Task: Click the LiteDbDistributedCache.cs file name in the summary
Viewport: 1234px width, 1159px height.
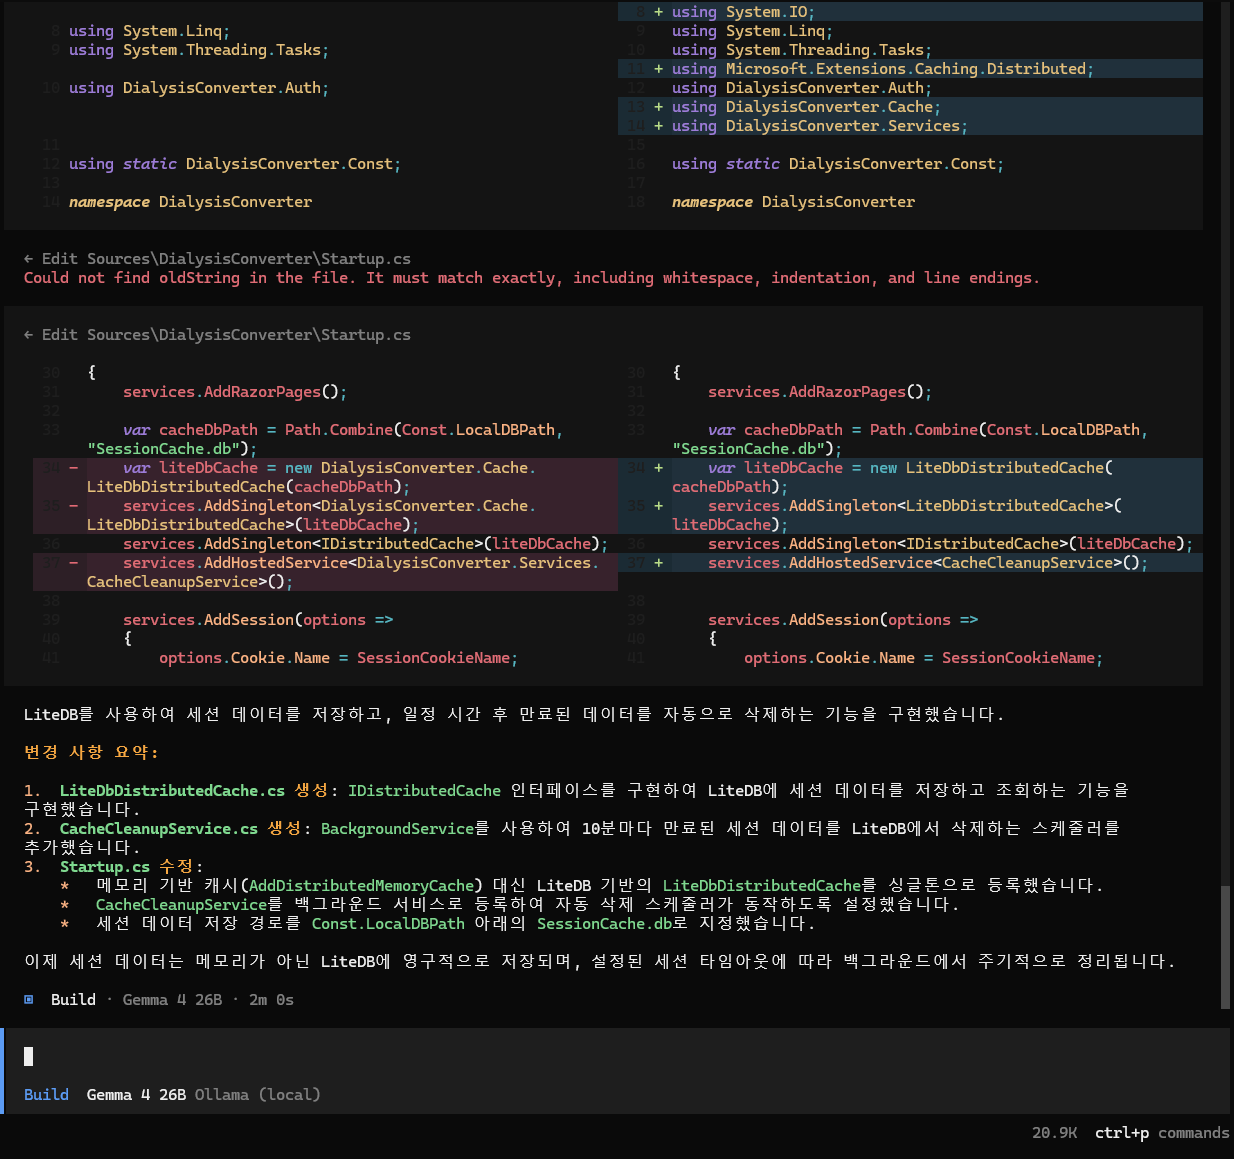Action: point(172,791)
